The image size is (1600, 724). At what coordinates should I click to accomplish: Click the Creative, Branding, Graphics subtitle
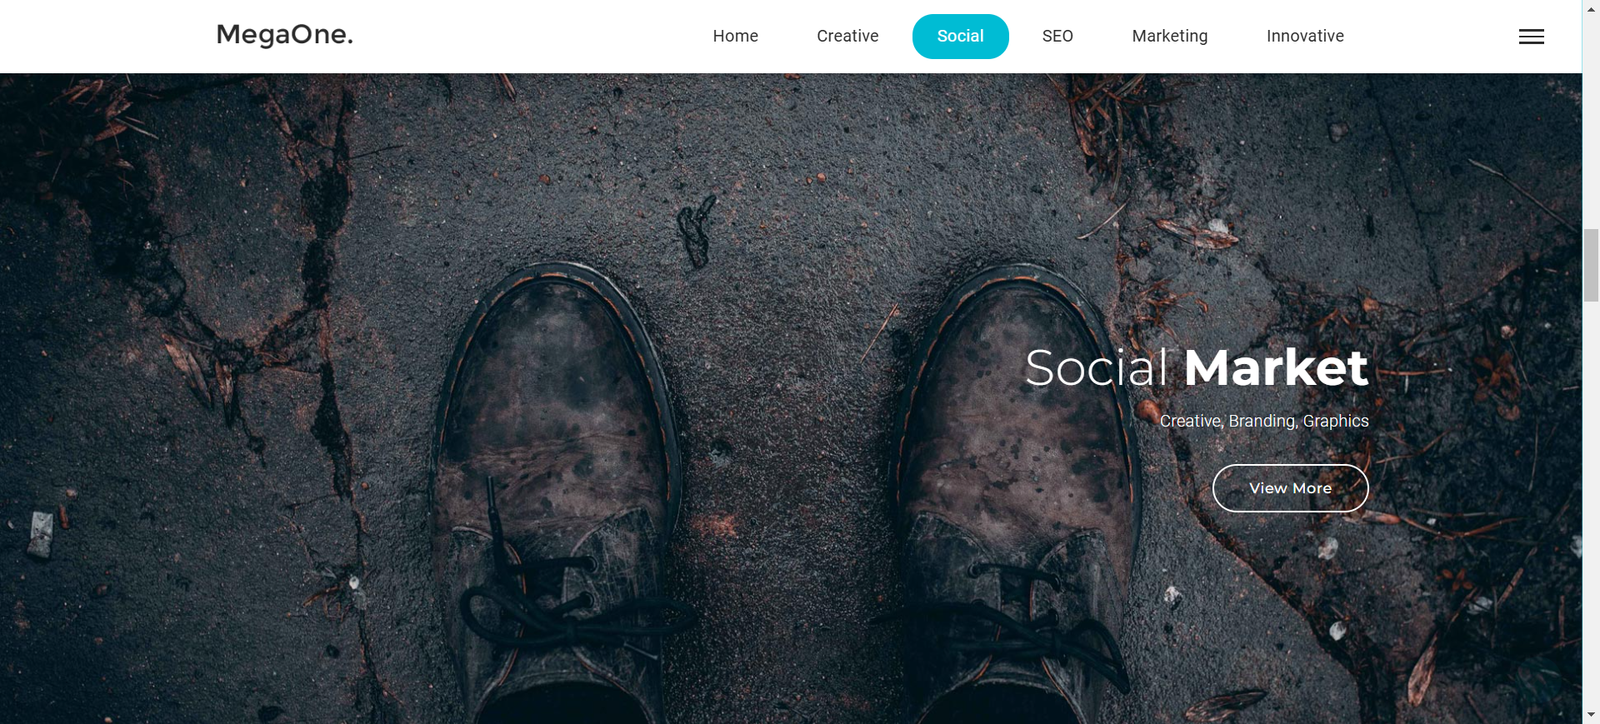(x=1264, y=421)
